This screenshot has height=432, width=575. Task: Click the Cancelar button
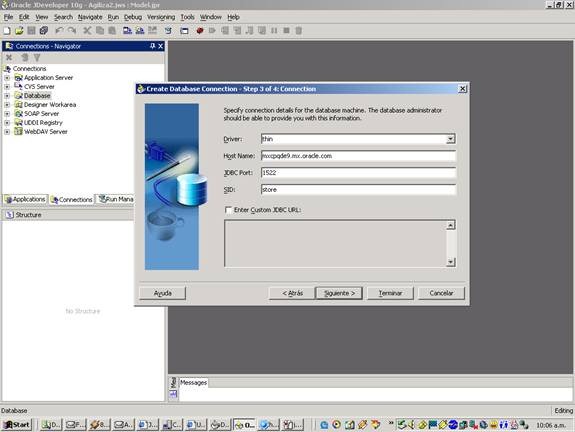441,293
